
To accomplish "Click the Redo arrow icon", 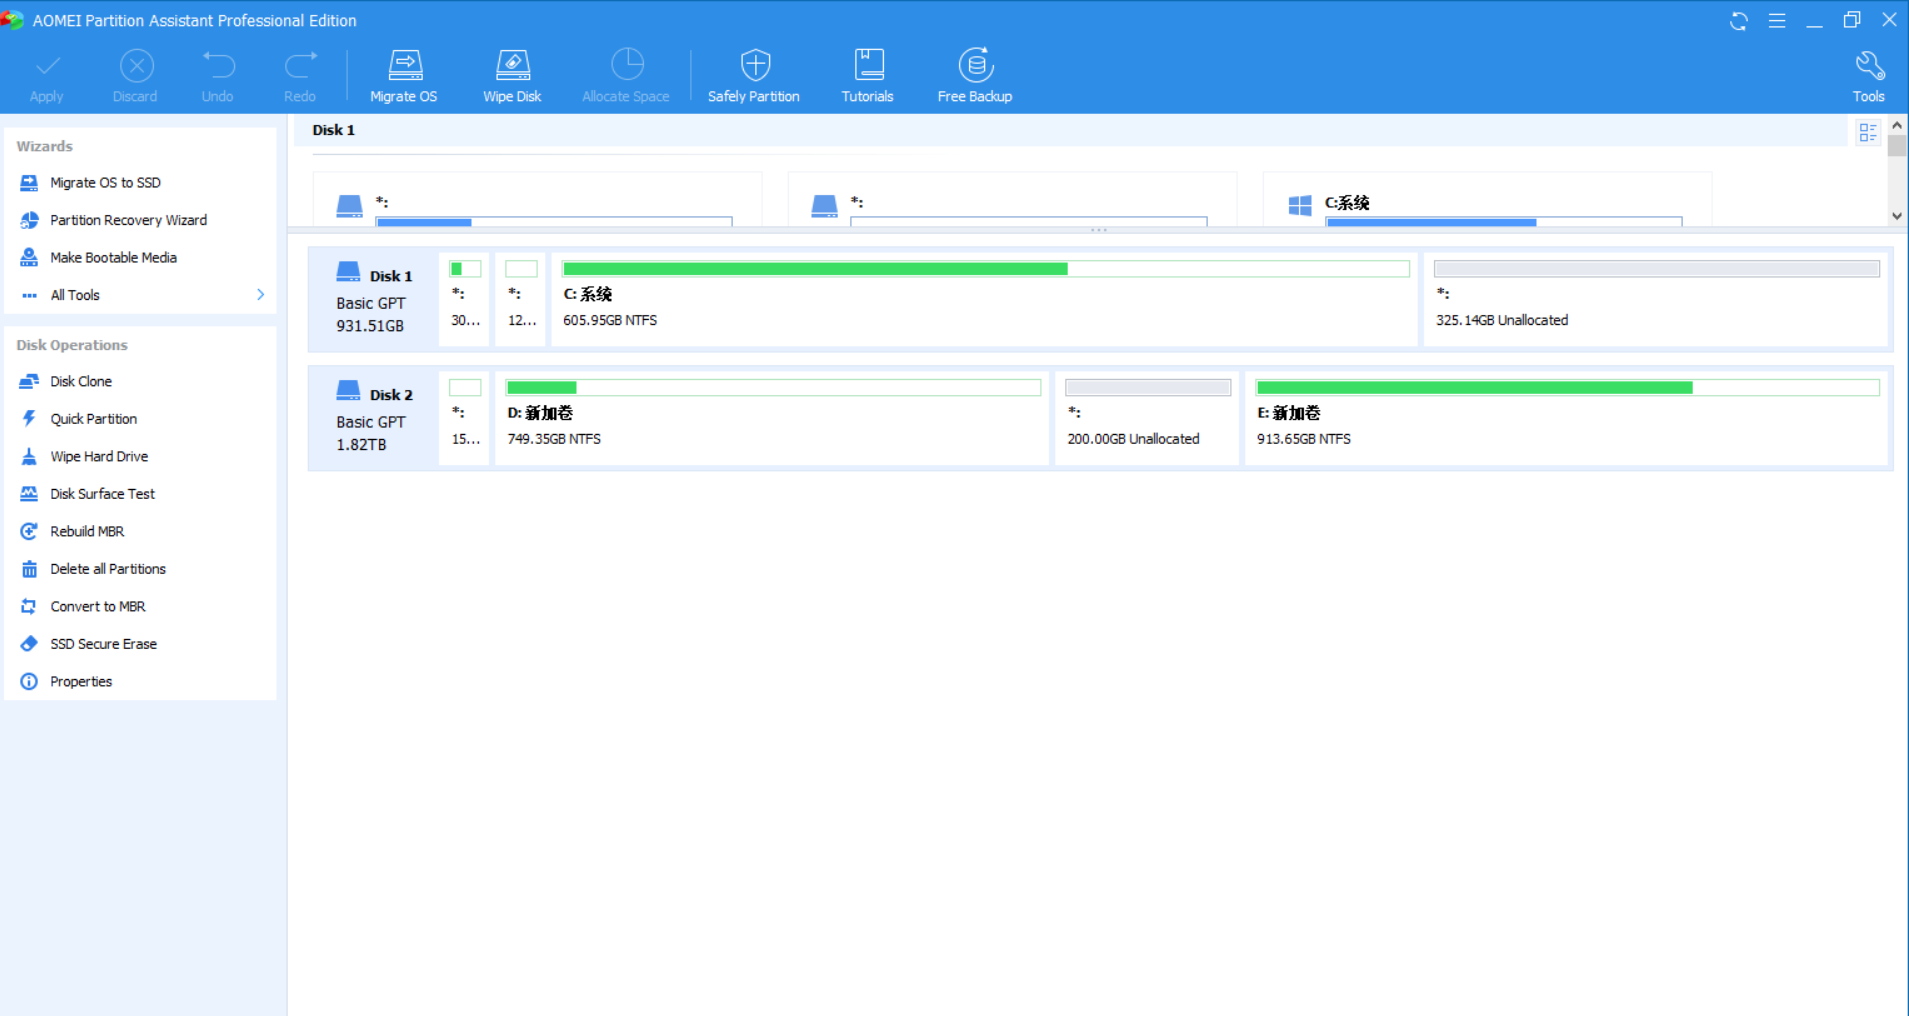I will coord(300,66).
